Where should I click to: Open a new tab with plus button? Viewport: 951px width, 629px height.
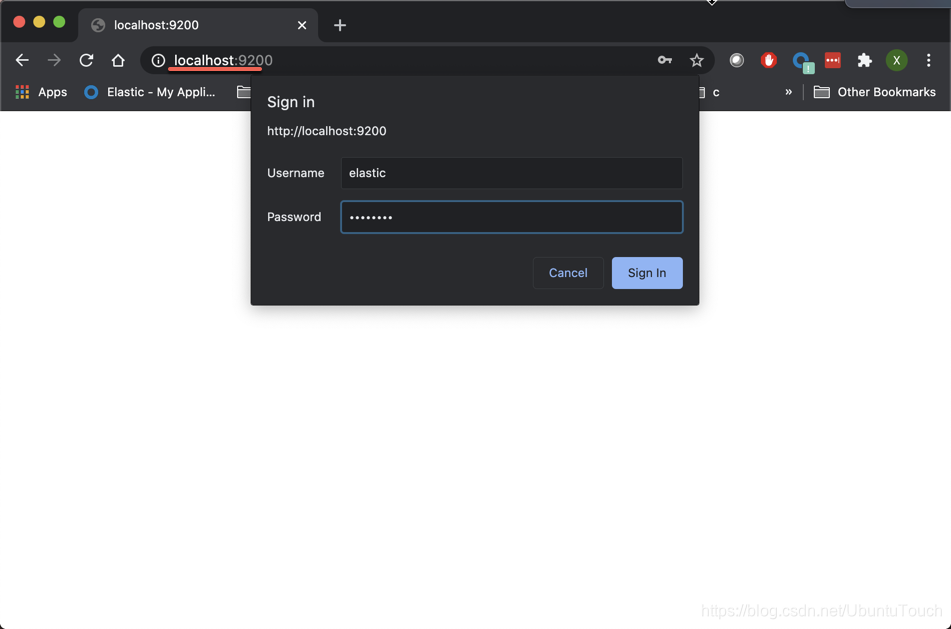tap(340, 25)
